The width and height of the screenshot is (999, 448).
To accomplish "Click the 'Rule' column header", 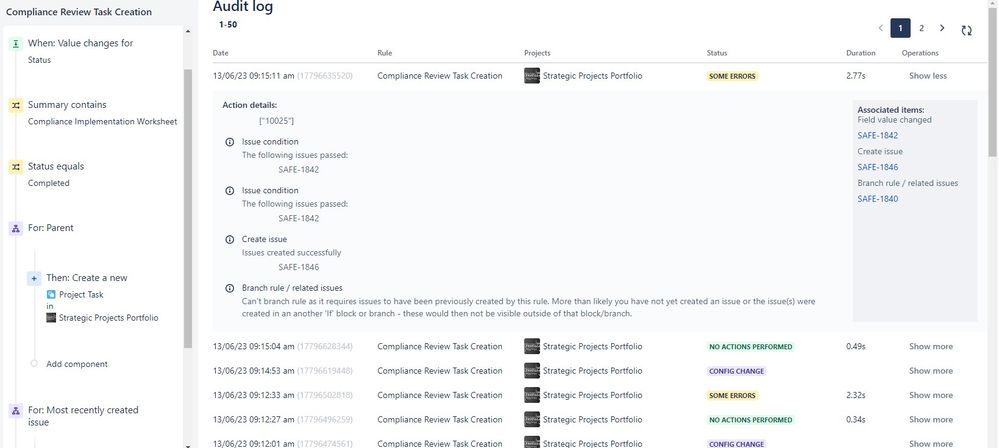I will pos(385,53).
